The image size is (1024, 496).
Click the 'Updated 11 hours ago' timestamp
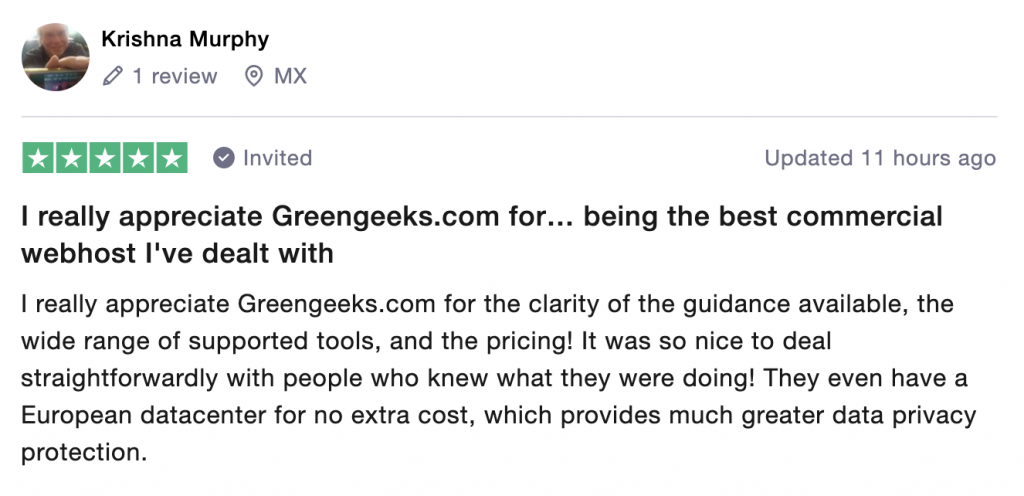(880, 158)
